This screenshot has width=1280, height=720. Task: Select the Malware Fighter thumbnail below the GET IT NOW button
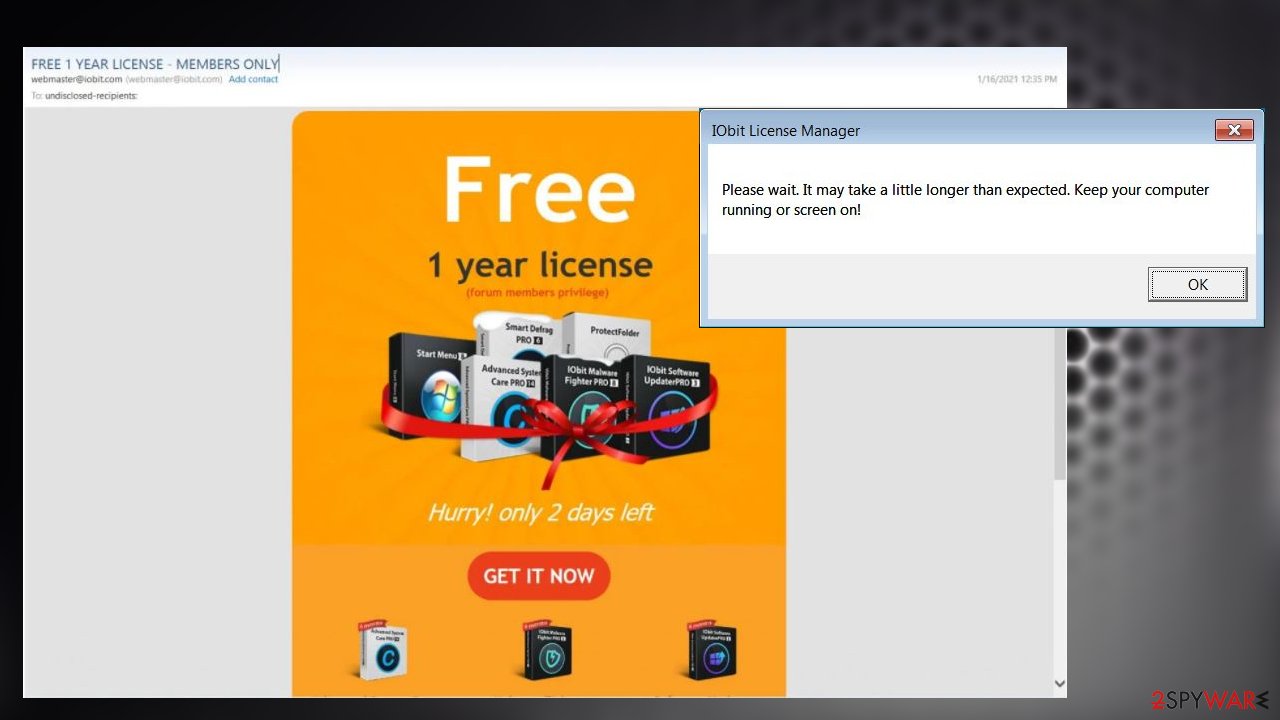tap(547, 651)
